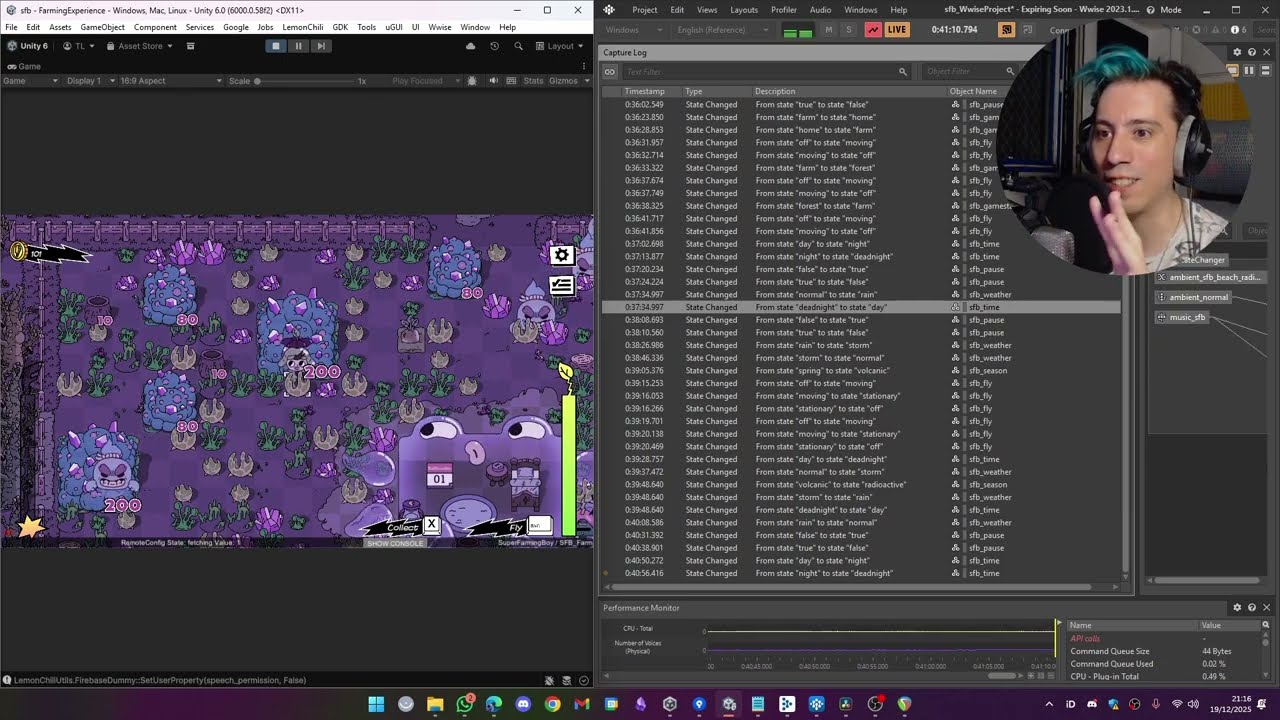Click the Capture Log Text Filter field
Image resolution: width=1280 pixels, height=720 pixels.
tap(765, 72)
